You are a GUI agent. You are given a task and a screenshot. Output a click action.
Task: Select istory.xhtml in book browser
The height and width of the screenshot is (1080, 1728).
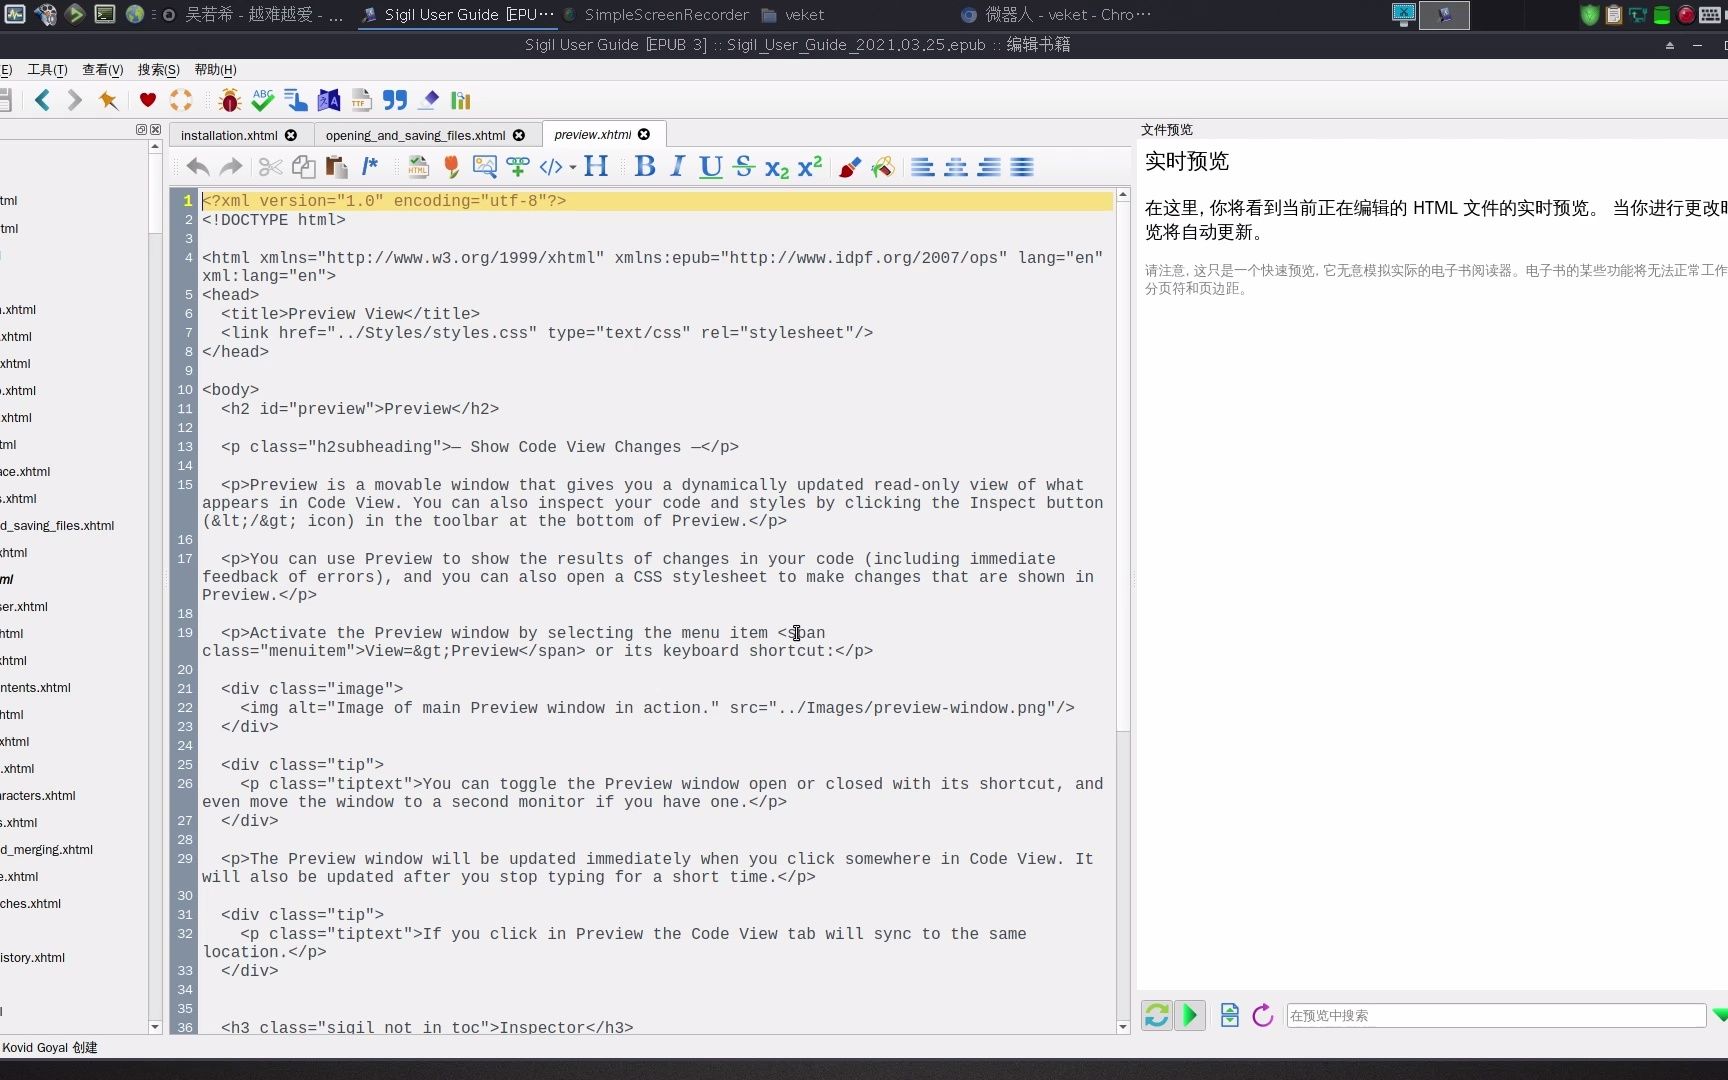33,957
